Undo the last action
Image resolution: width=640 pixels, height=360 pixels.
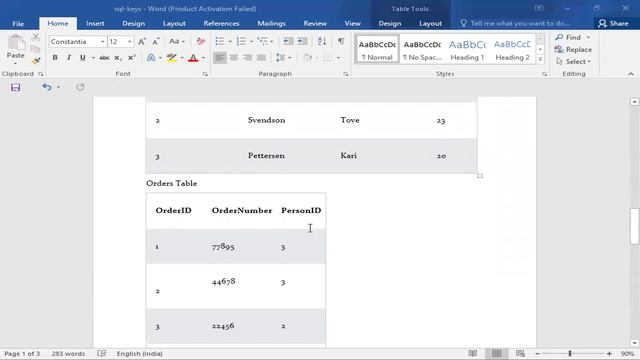pos(47,87)
